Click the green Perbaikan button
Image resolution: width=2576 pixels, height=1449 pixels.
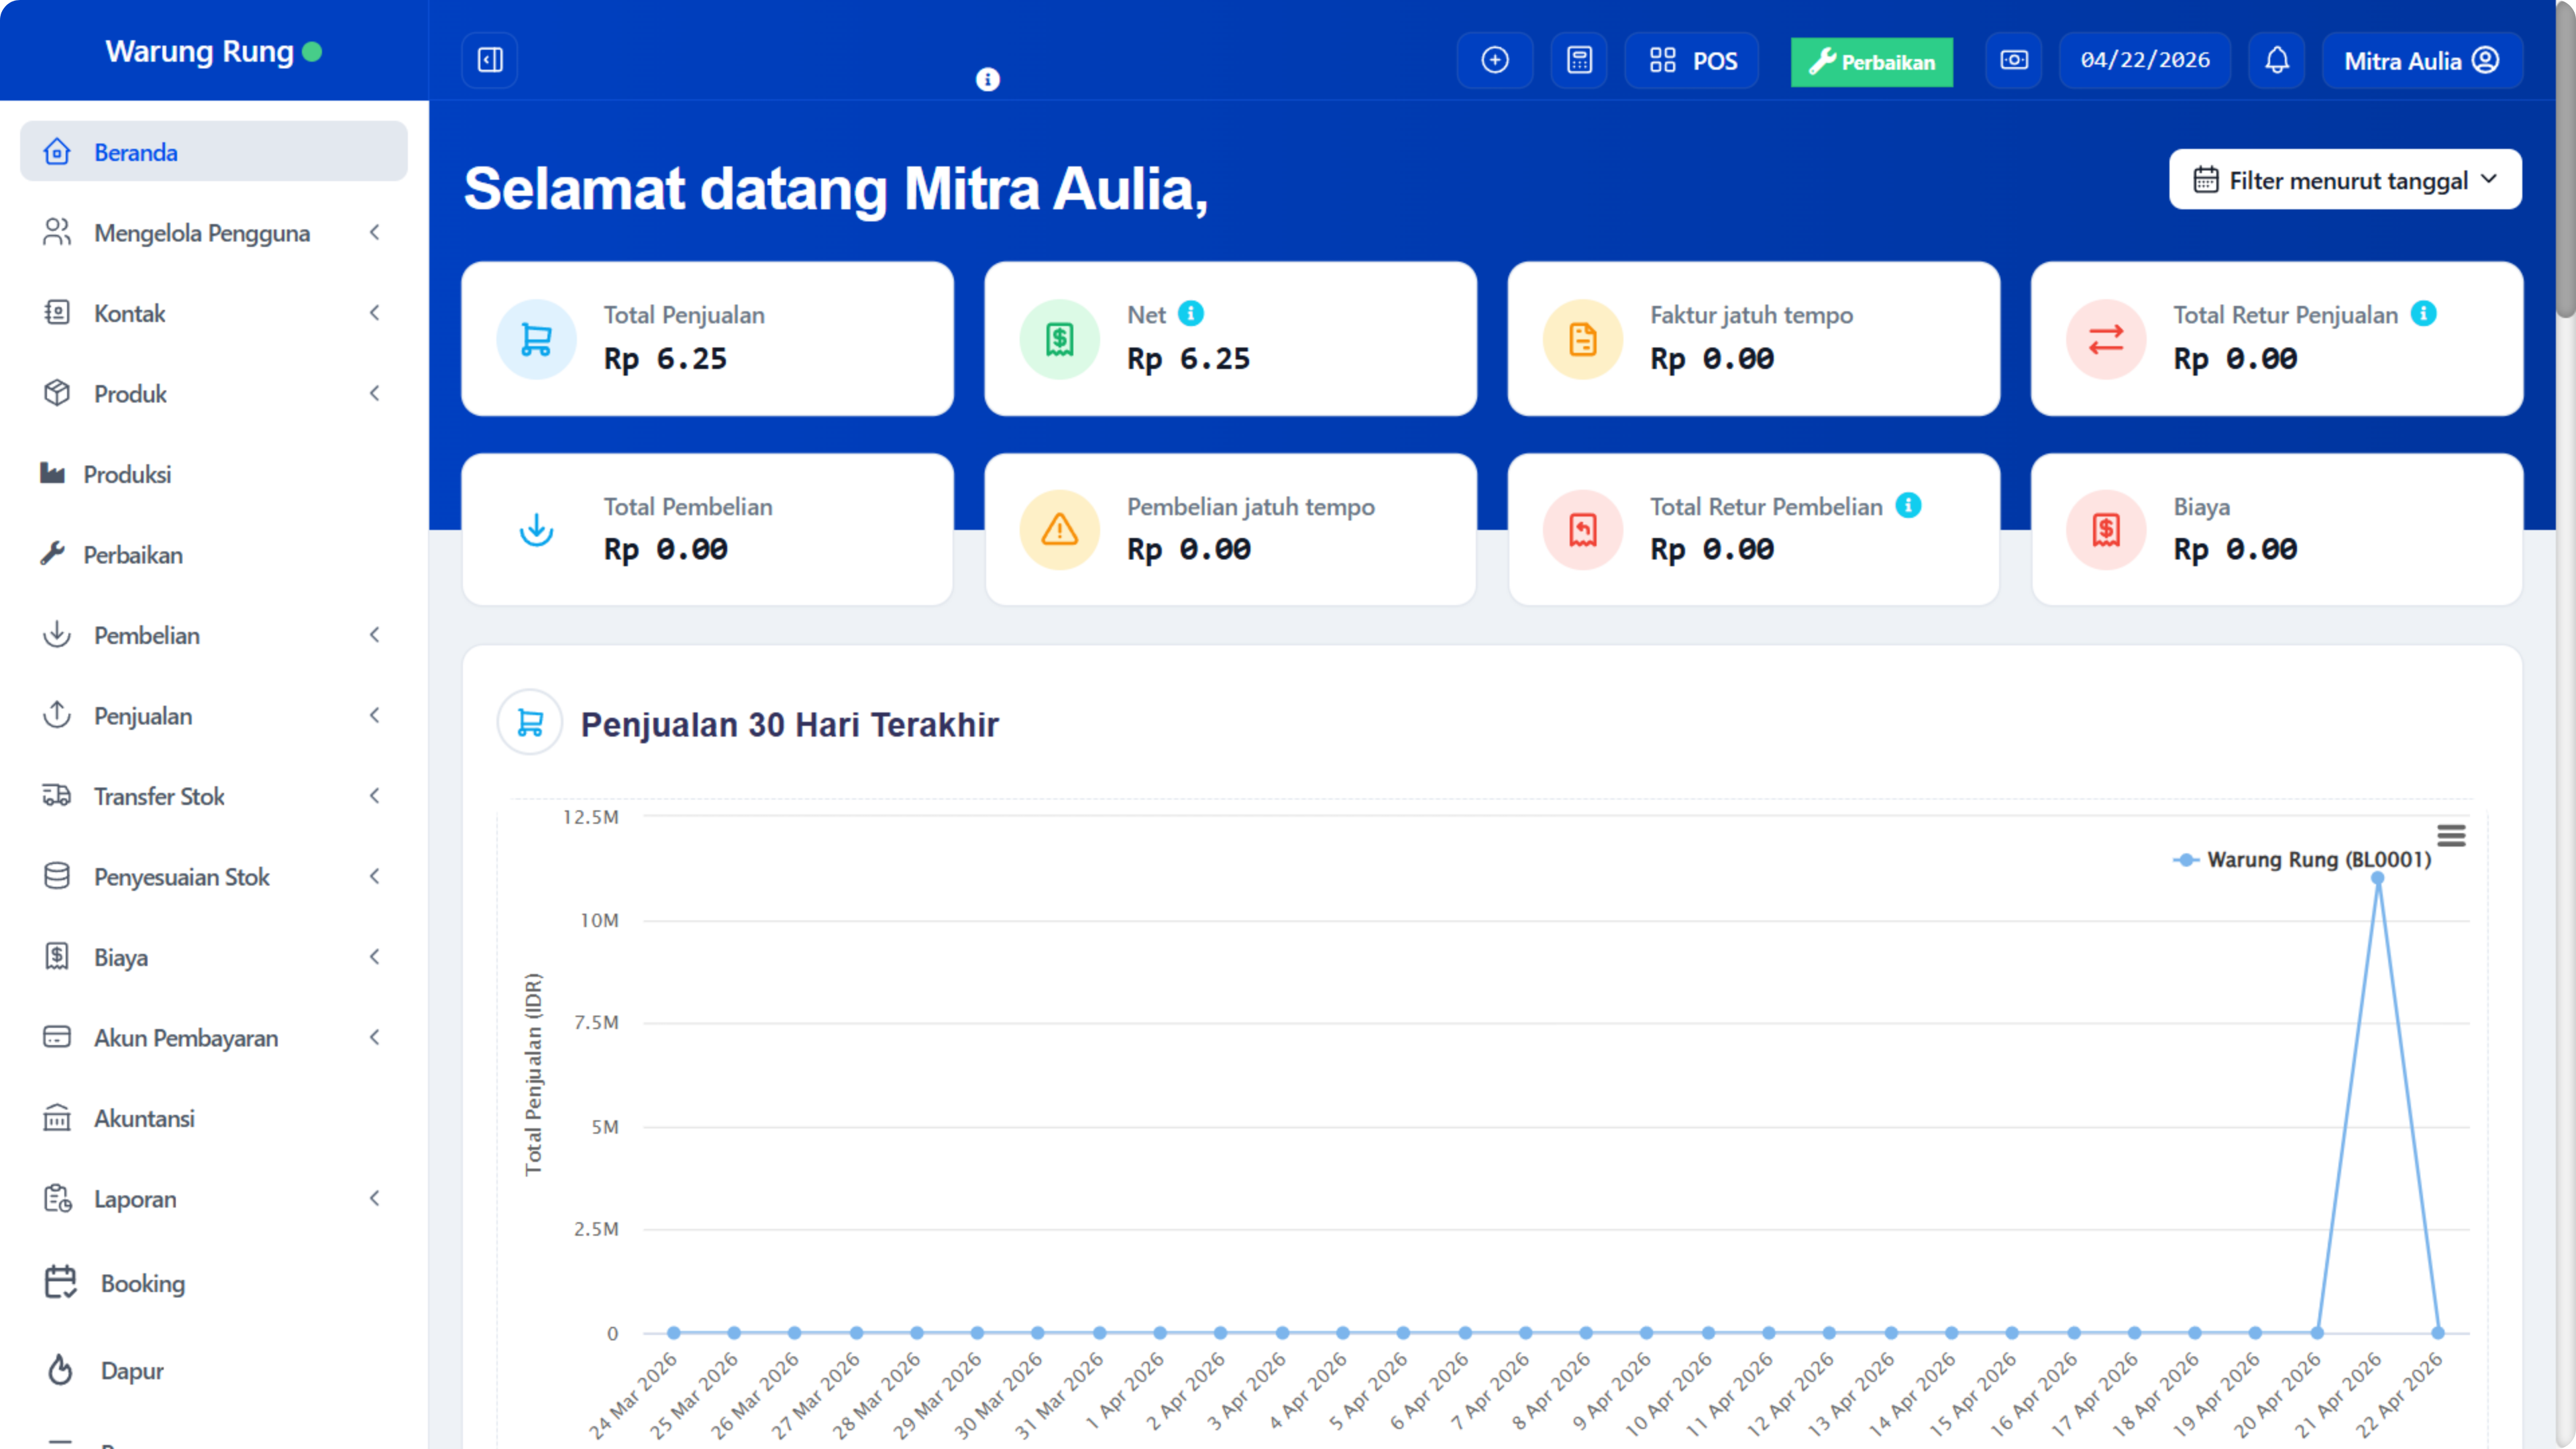[x=1871, y=61]
